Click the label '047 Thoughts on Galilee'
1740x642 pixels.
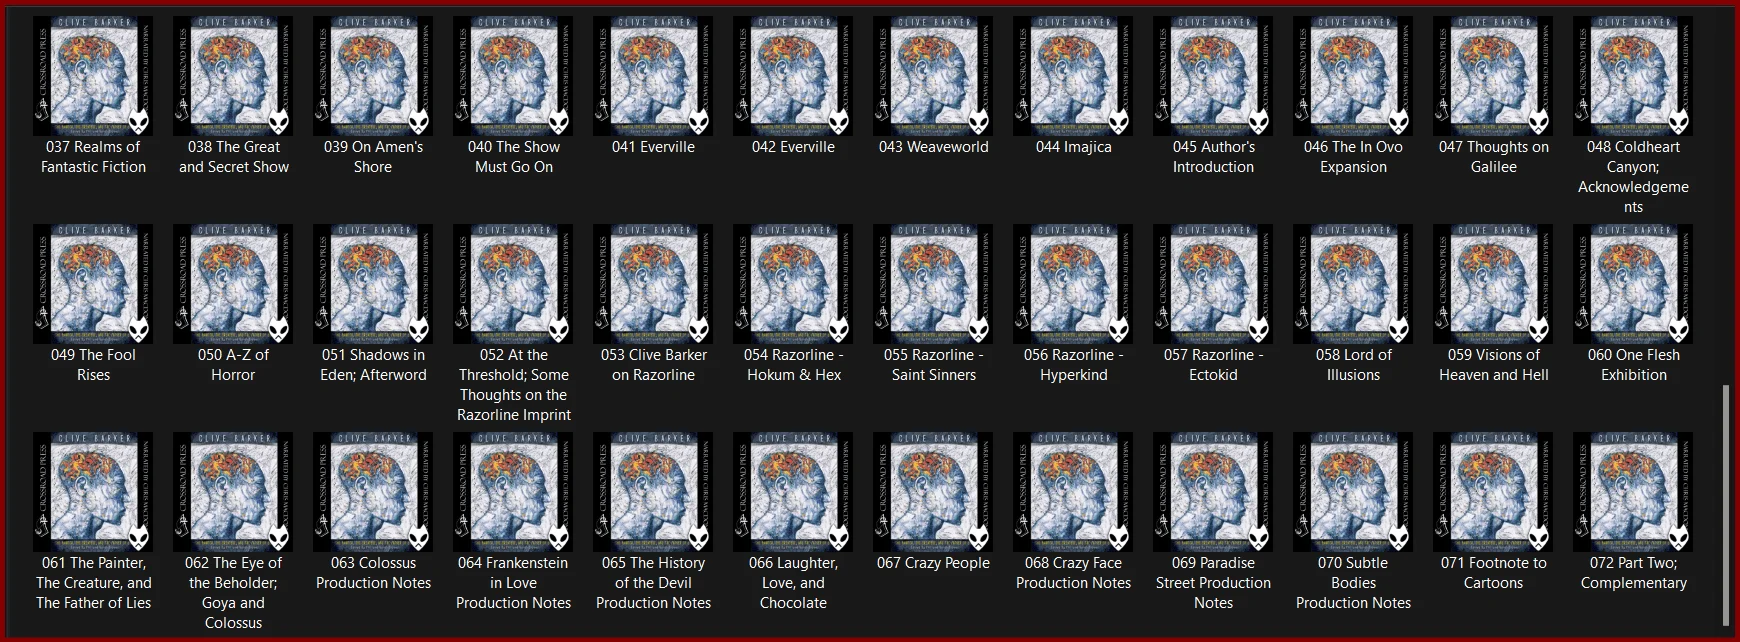1493,157
